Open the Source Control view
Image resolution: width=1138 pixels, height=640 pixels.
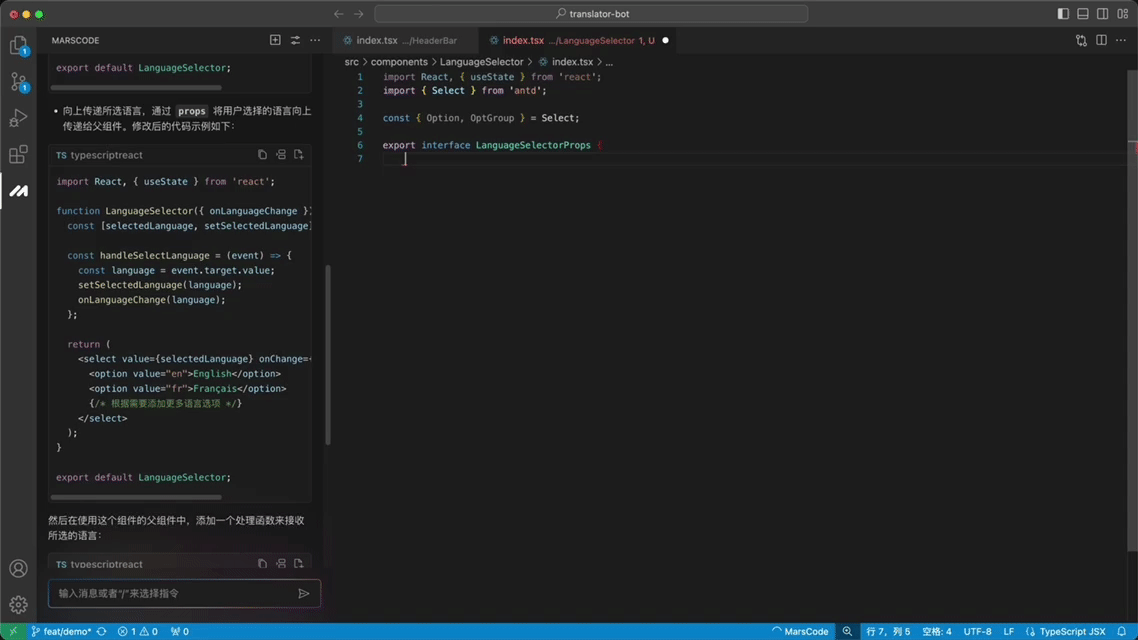pos(18,82)
